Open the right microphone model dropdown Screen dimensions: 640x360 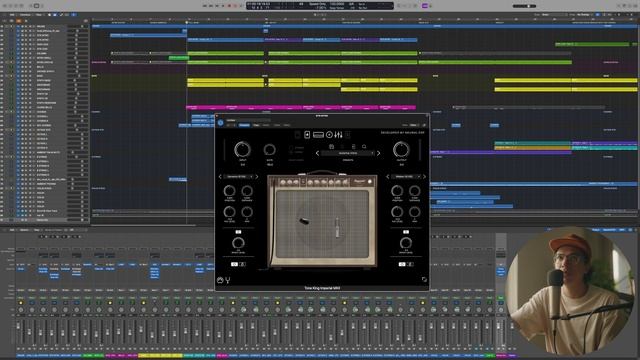pos(406,177)
